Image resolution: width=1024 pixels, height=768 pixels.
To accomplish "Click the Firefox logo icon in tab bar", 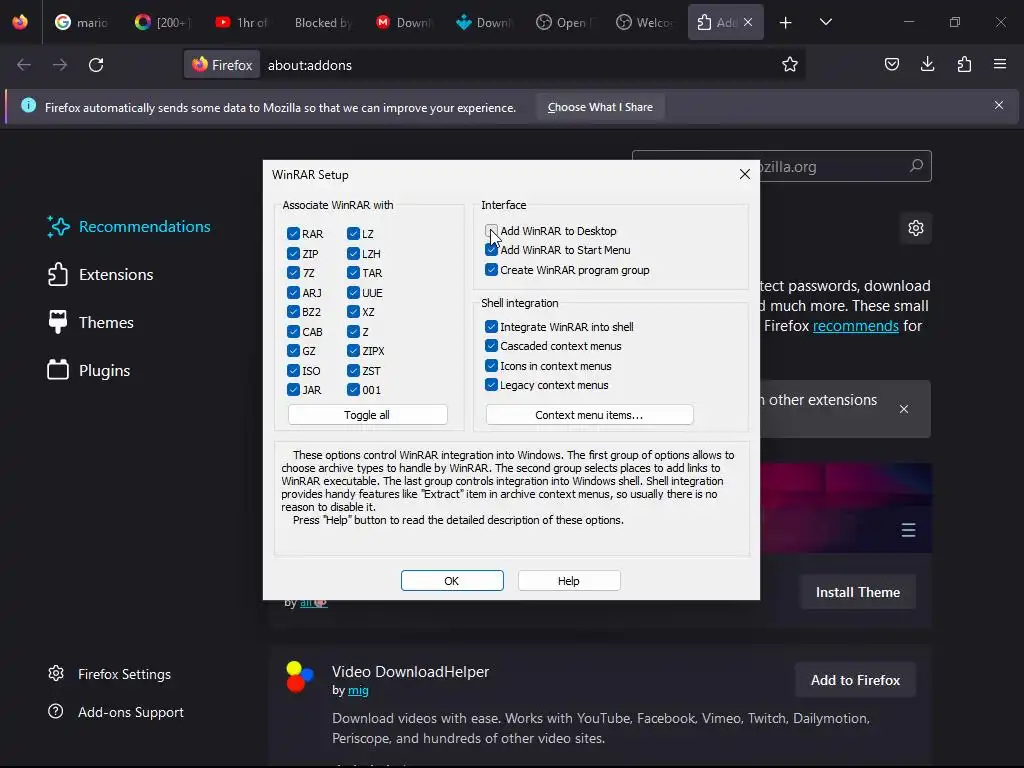I will click(20, 22).
